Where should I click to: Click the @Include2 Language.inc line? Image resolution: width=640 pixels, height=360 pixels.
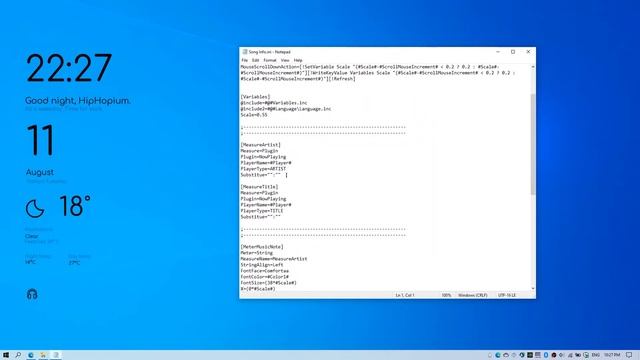click(x=286, y=109)
